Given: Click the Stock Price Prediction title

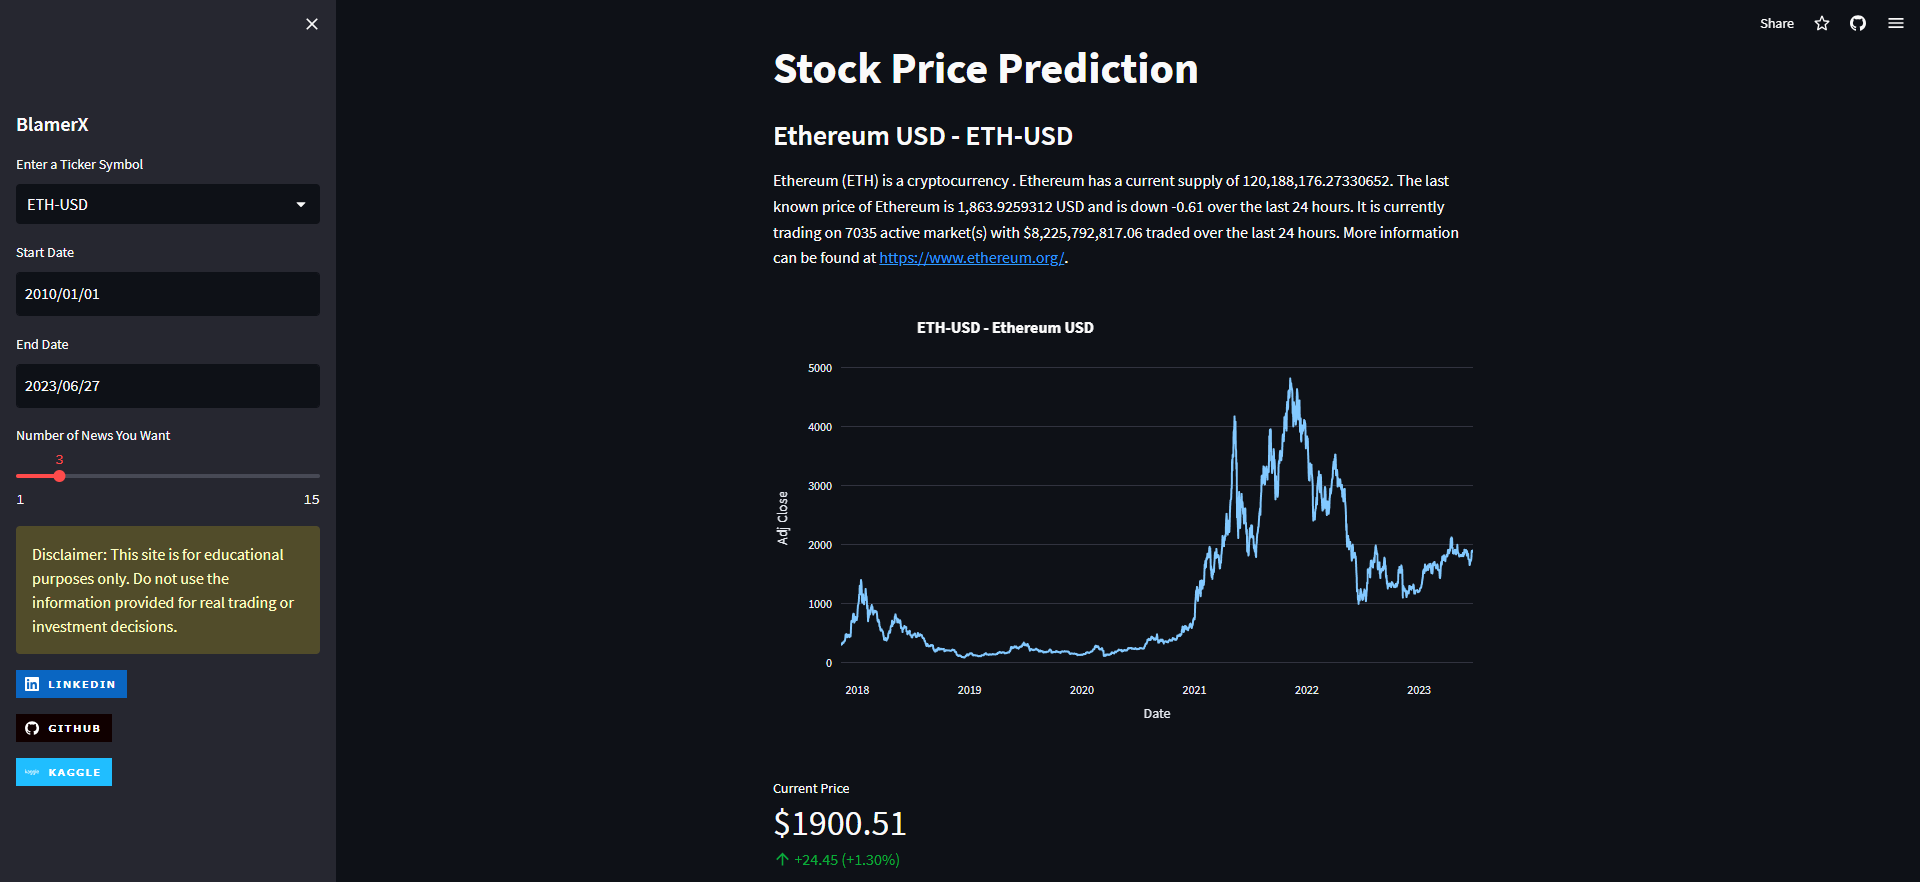Looking at the screenshot, I should pyautogui.click(x=985, y=68).
